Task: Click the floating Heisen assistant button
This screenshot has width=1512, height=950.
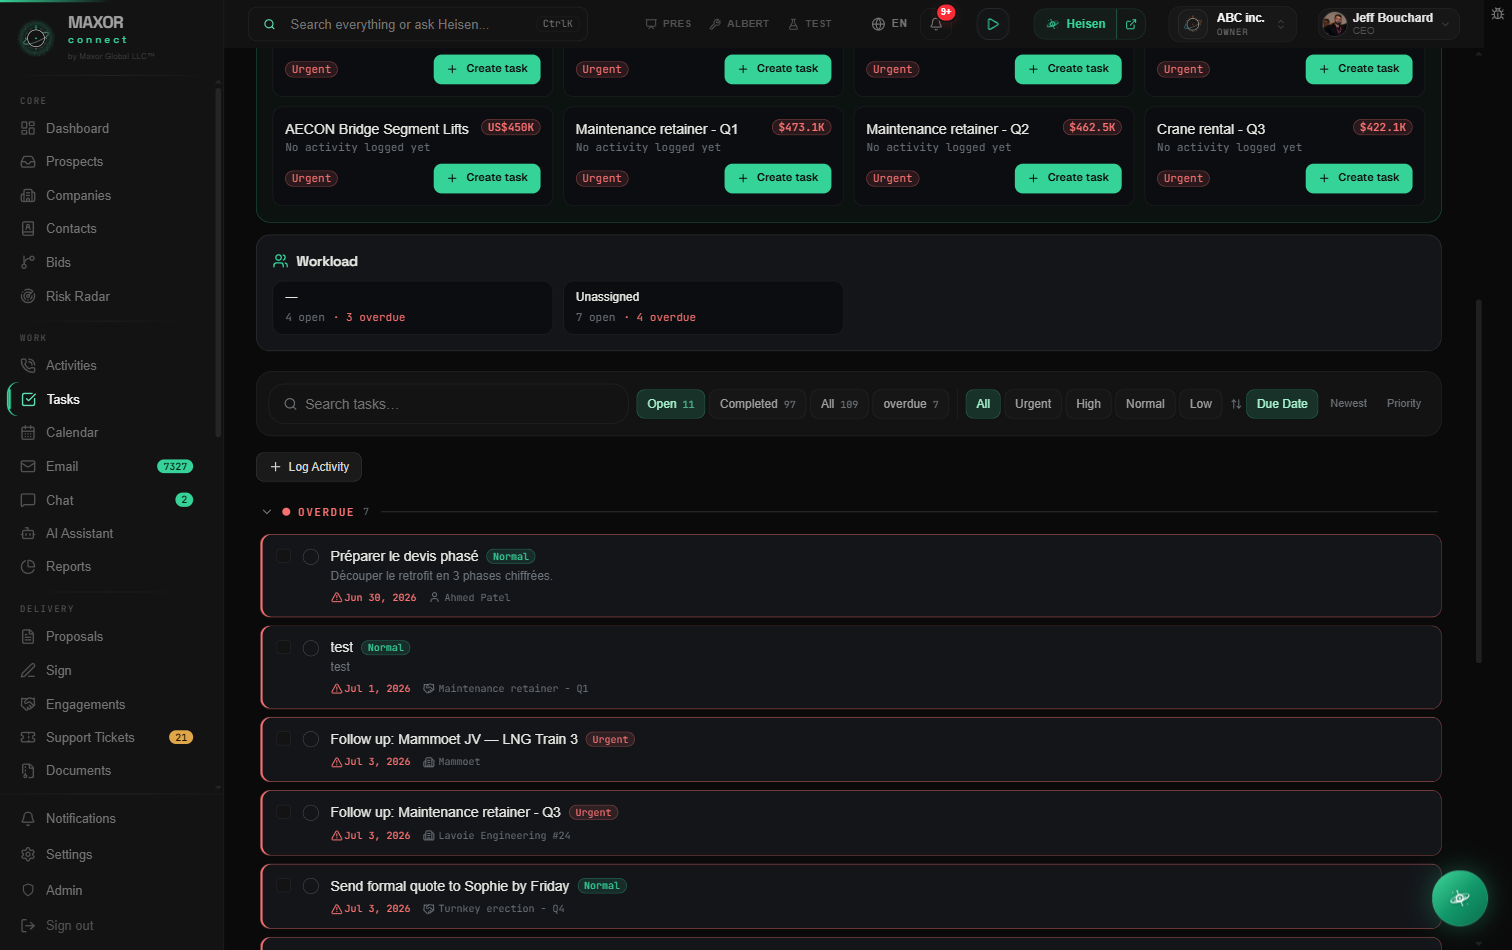Action: tap(1460, 898)
